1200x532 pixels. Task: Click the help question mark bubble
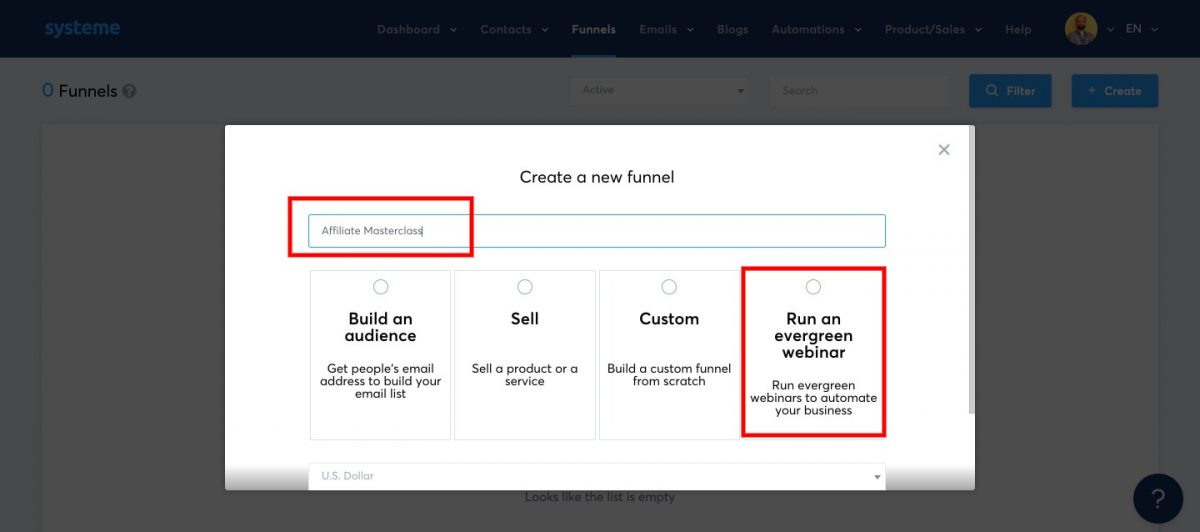click(x=1158, y=498)
